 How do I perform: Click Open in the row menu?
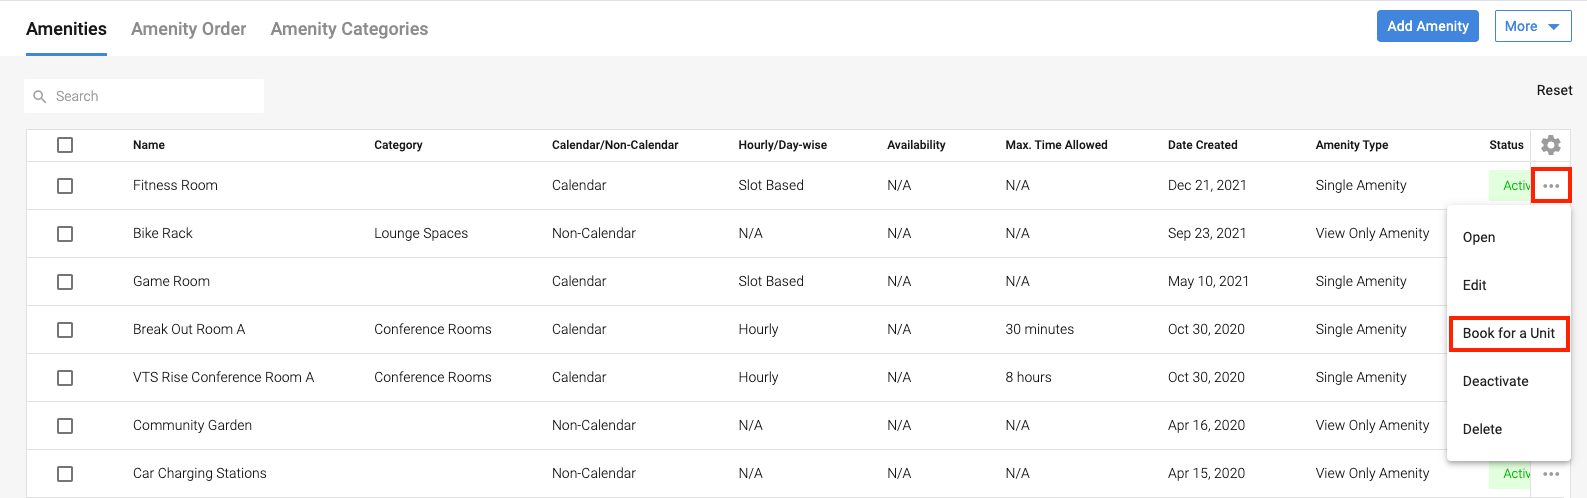pos(1478,237)
